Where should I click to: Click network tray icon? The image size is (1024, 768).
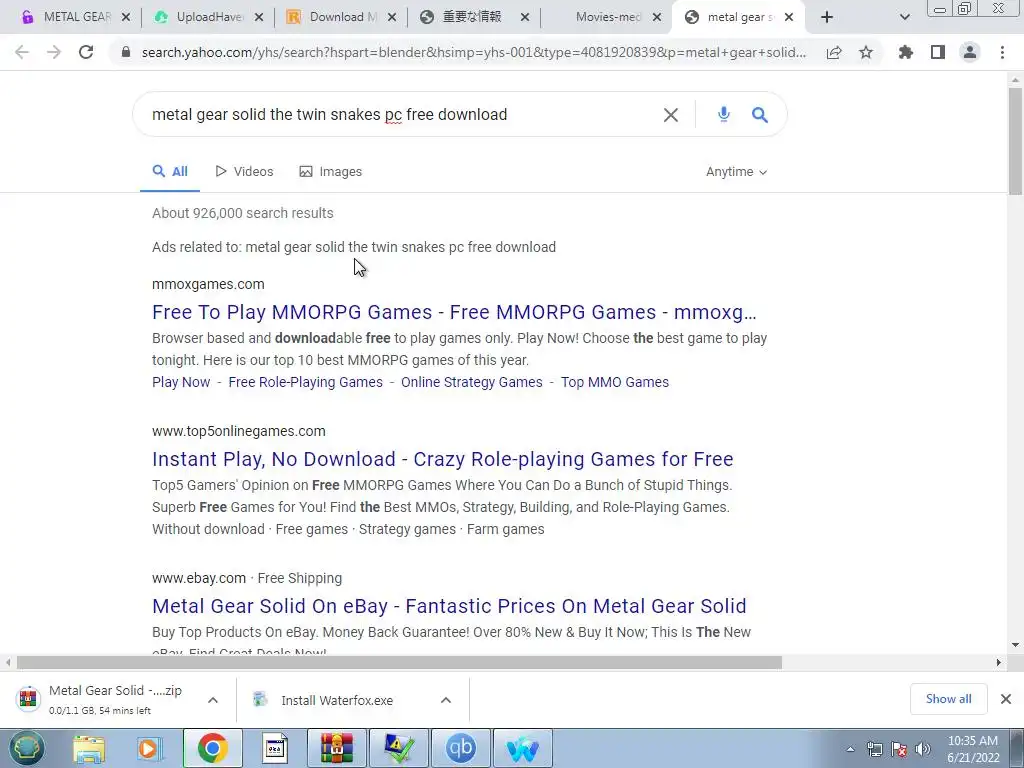pyautogui.click(x=875, y=749)
